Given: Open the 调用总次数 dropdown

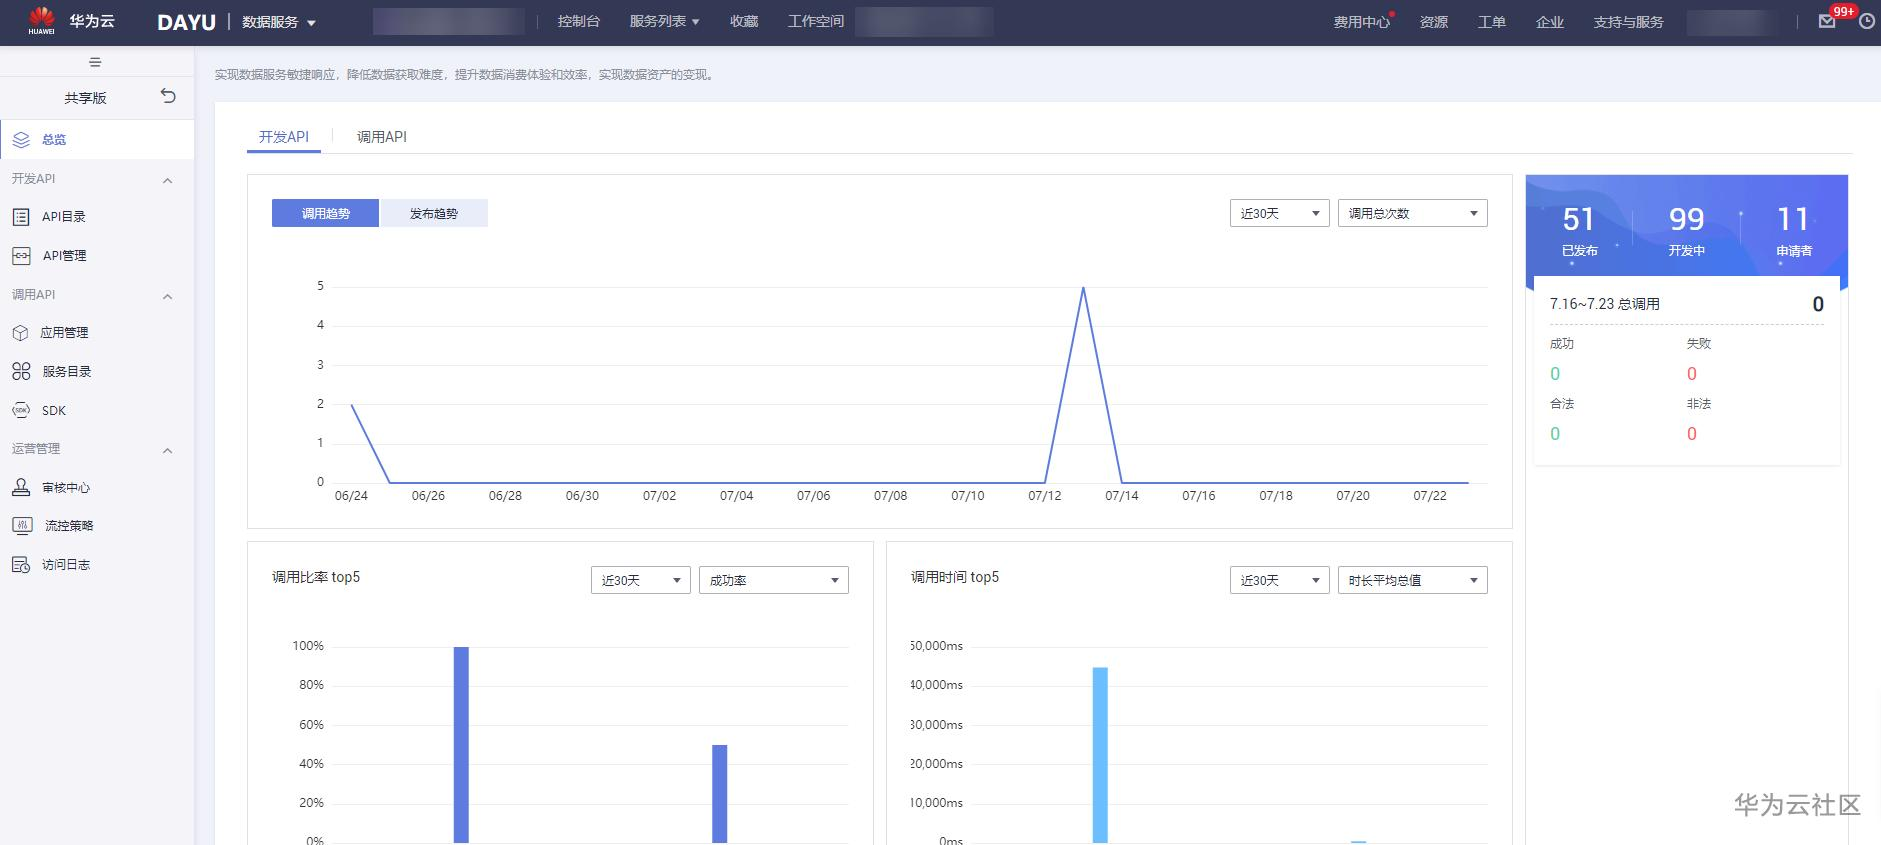Looking at the screenshot, I should (1412, 213).
